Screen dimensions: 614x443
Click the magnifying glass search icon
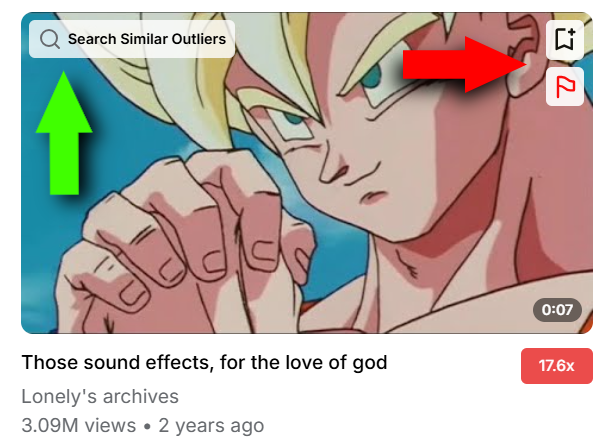tap(50, 39)
